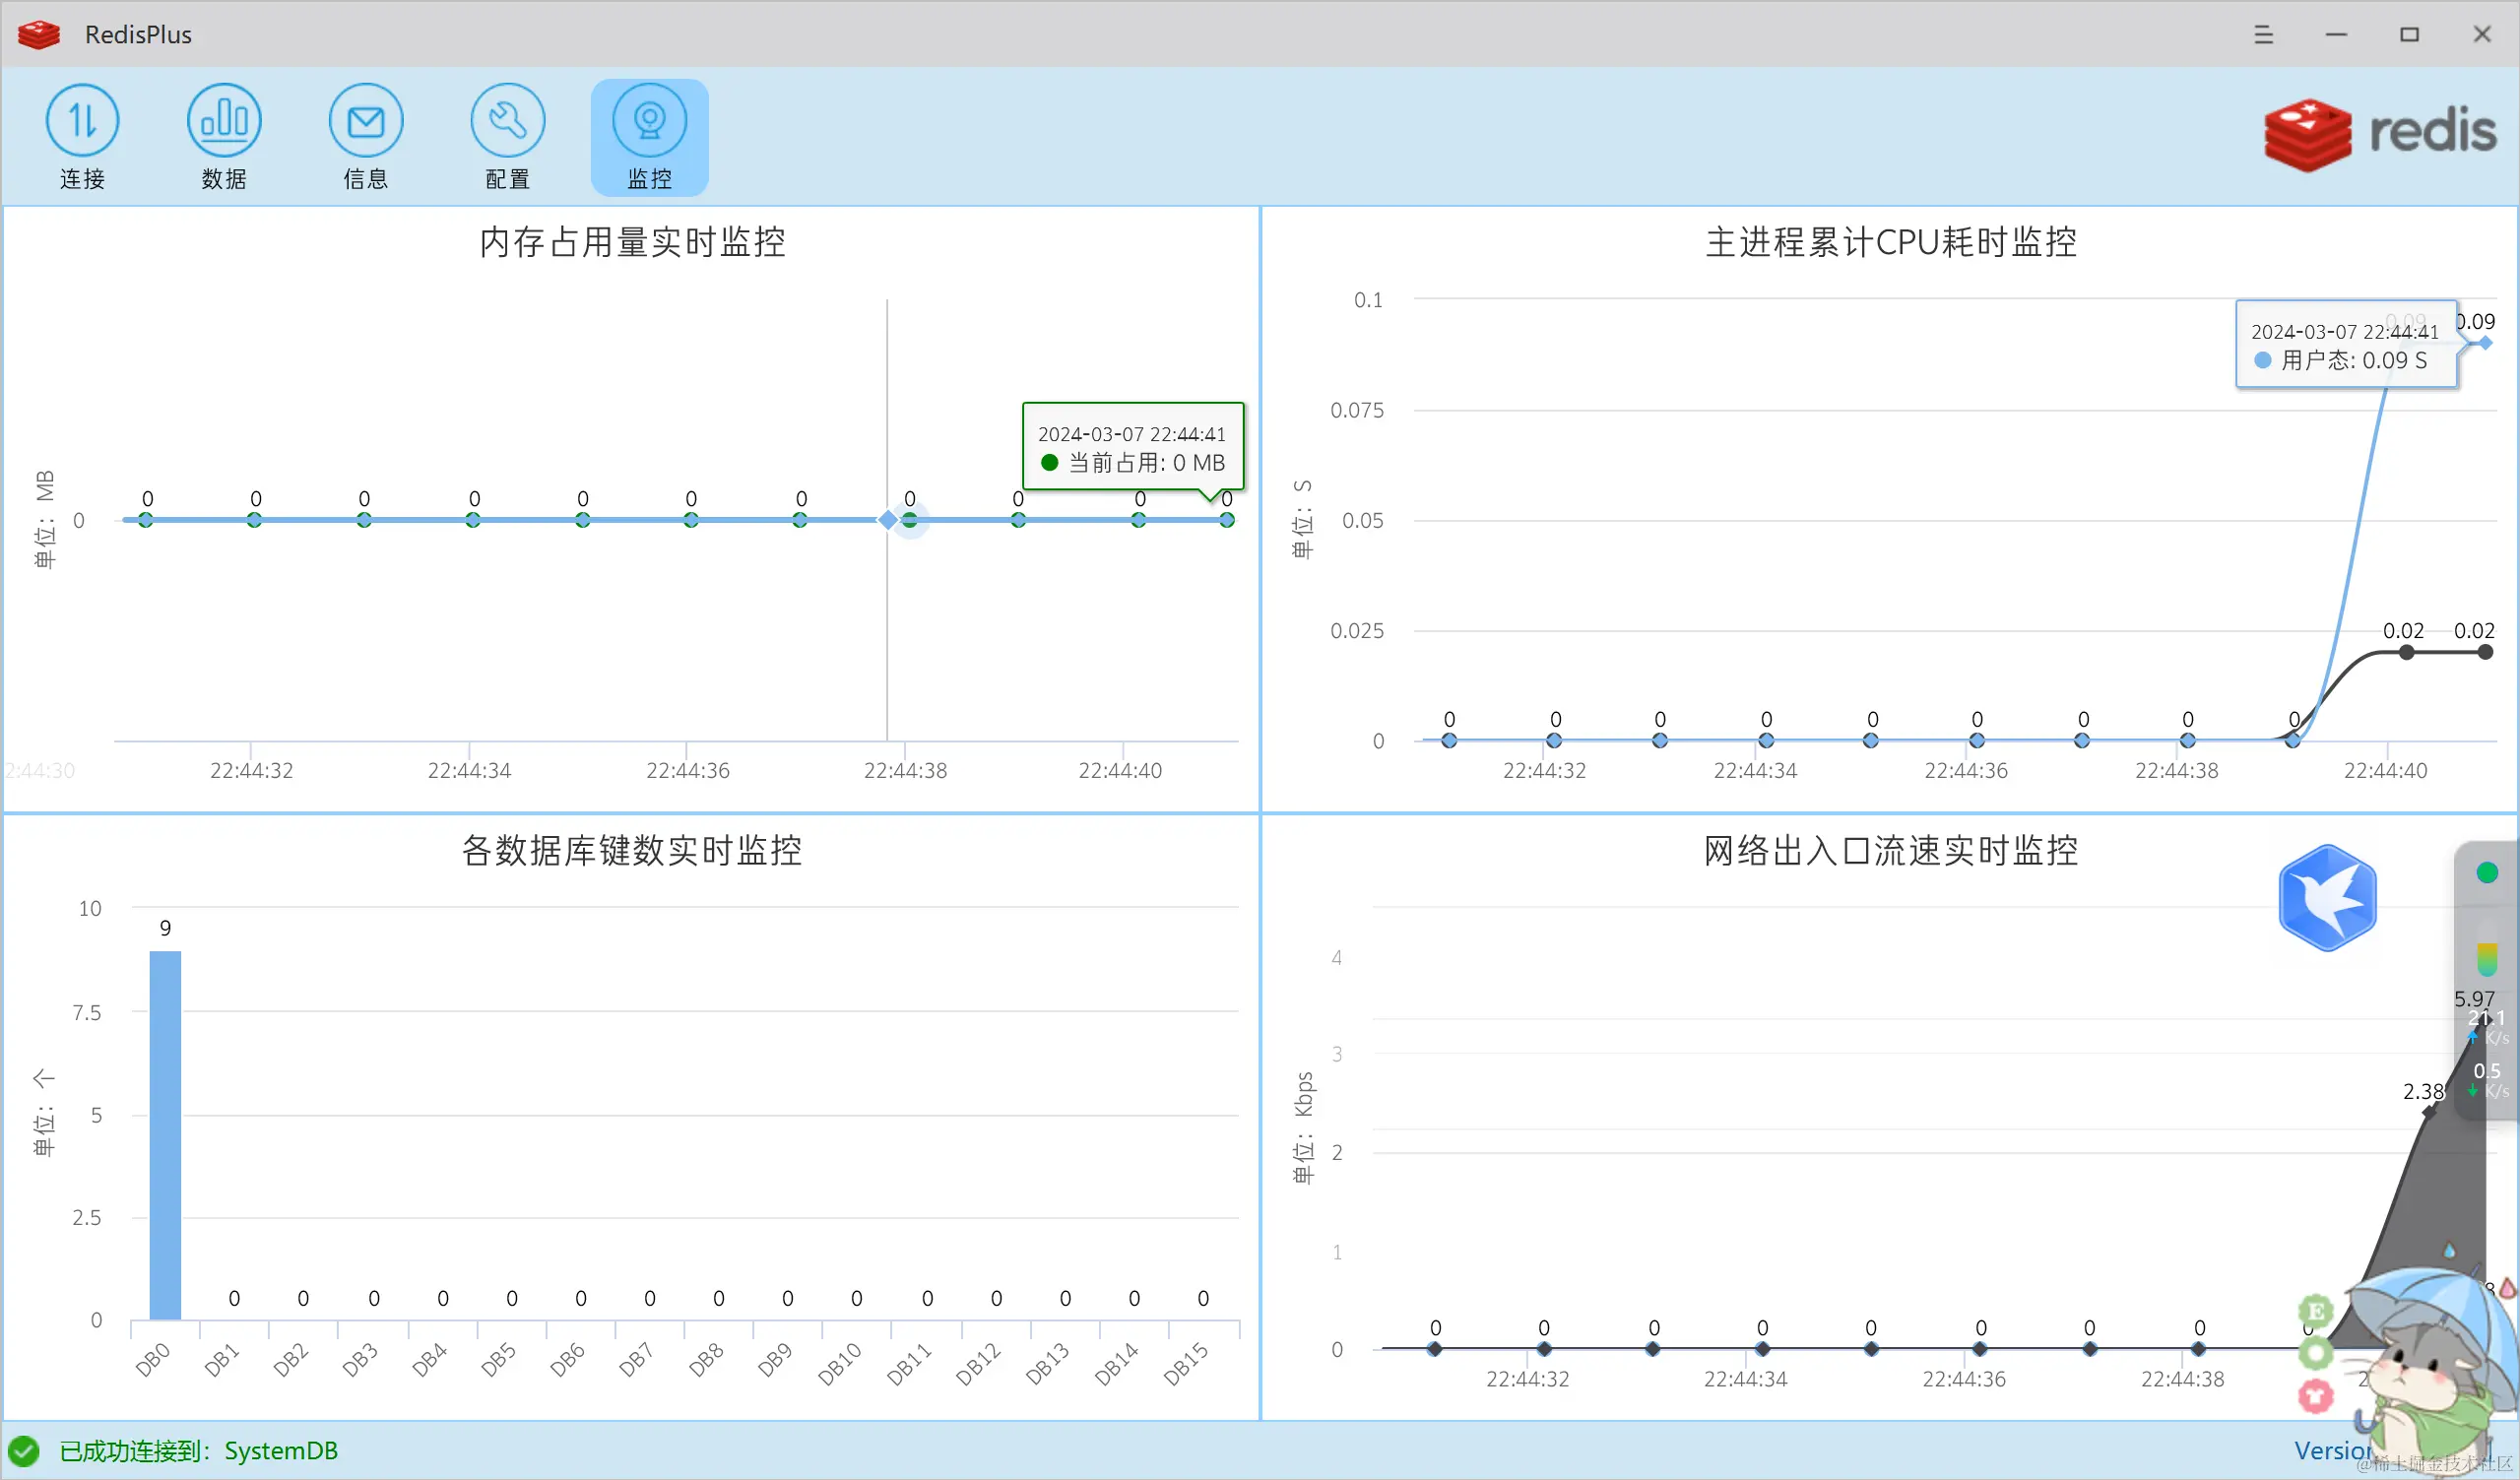Viewport: 2520px width, 1480px height.
Task: Select the 监控 monitoring icon
Action: pyautogui.click(x=650, y=122)
